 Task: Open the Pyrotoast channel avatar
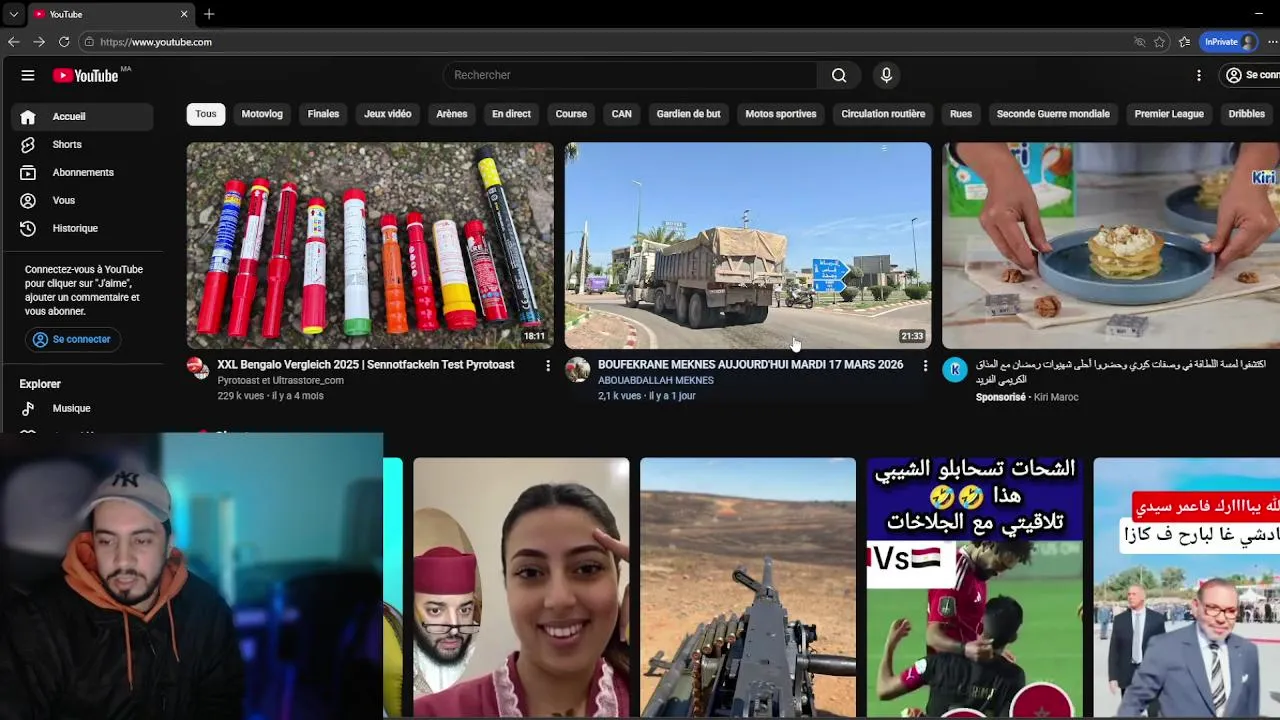pos(199,369)
